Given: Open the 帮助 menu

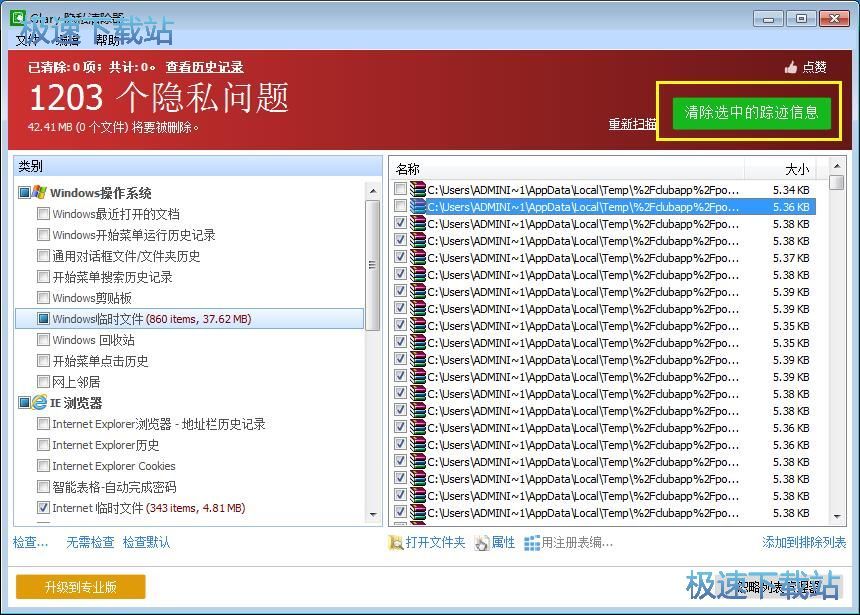Looking at the screenshot, I should [x=106, y=40].
